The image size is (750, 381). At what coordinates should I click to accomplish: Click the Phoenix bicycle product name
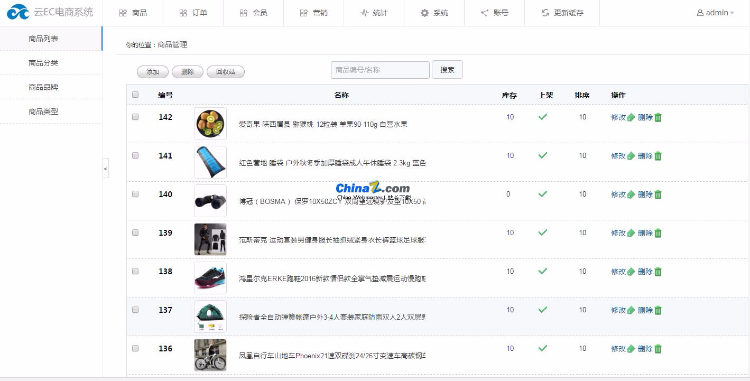[332, 356]
